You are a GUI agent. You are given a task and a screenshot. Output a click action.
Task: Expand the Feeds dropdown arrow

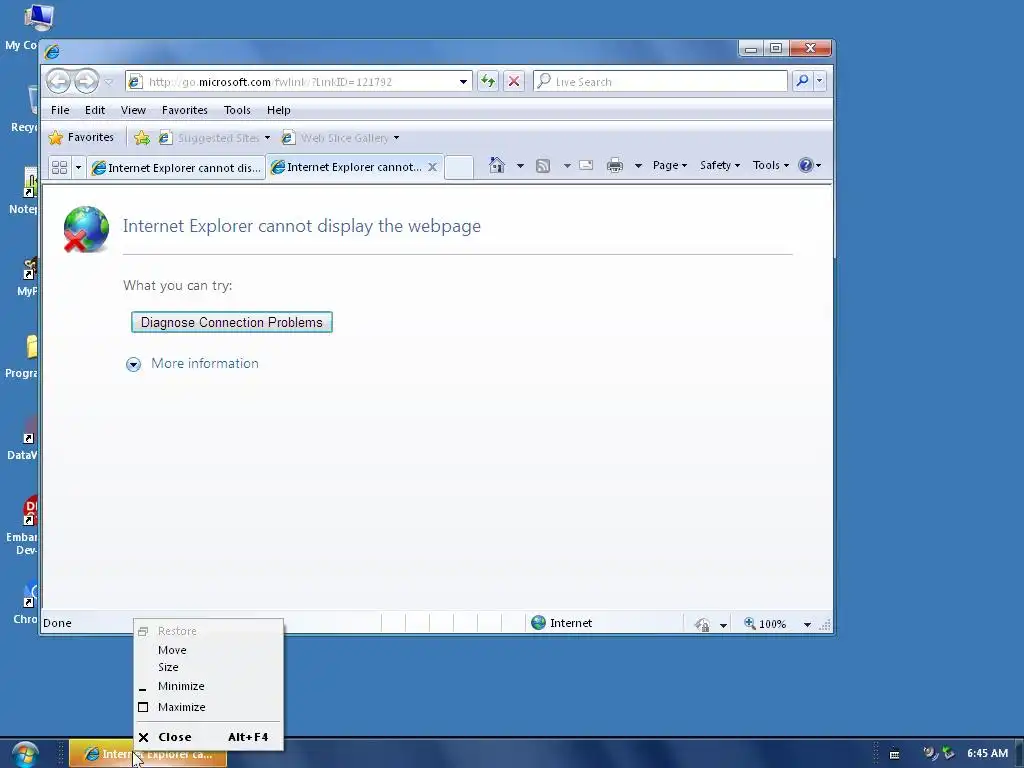coord(568,166)
